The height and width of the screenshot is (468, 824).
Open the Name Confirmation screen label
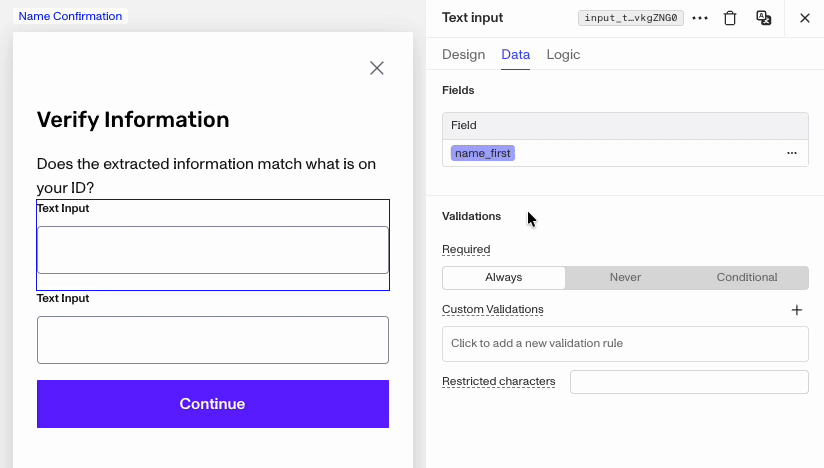pyautogui.click(x=70, y=16)
